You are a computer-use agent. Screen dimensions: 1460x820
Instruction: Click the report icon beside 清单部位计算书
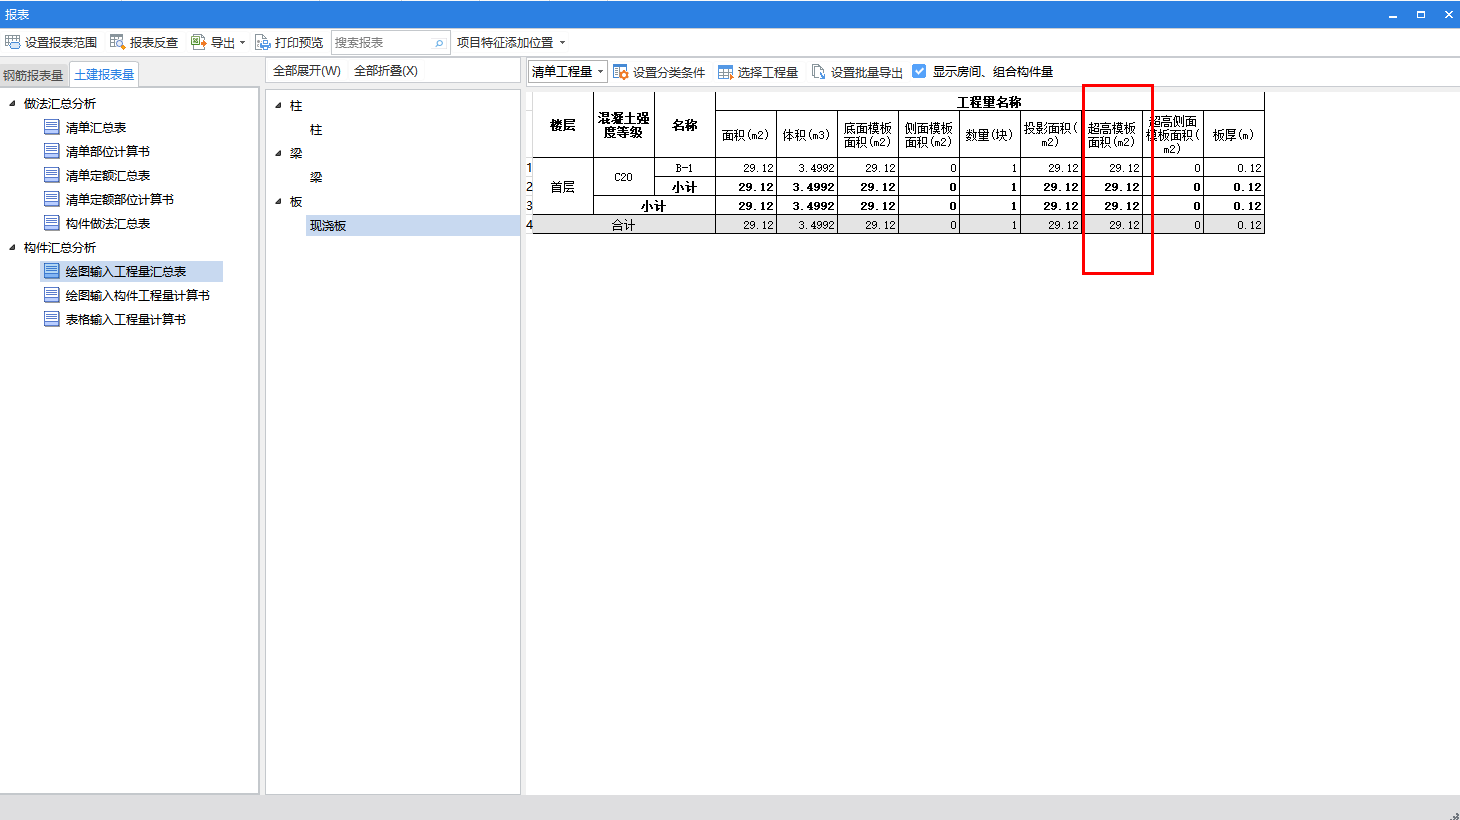(52, 151)
